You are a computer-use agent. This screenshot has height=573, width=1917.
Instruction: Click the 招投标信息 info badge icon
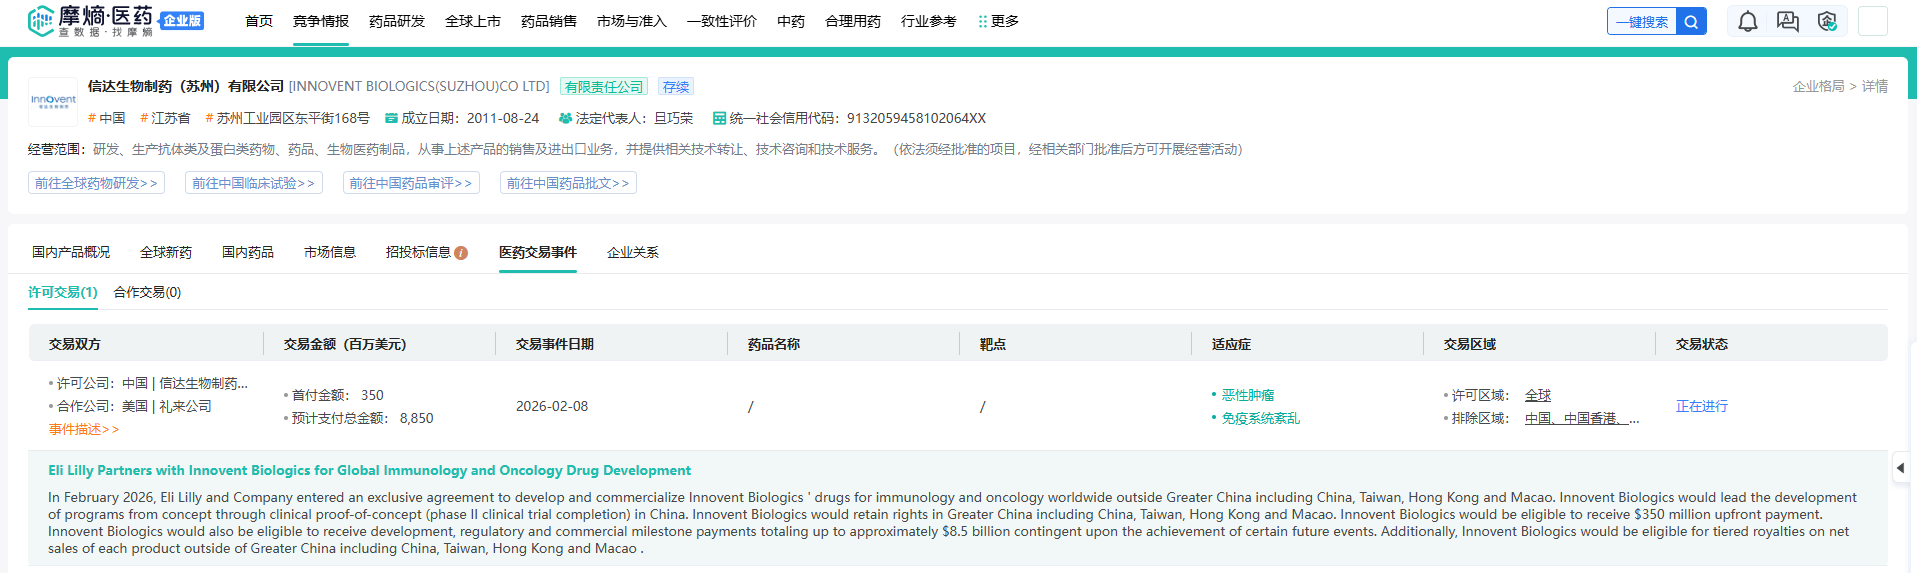point(461,253)
